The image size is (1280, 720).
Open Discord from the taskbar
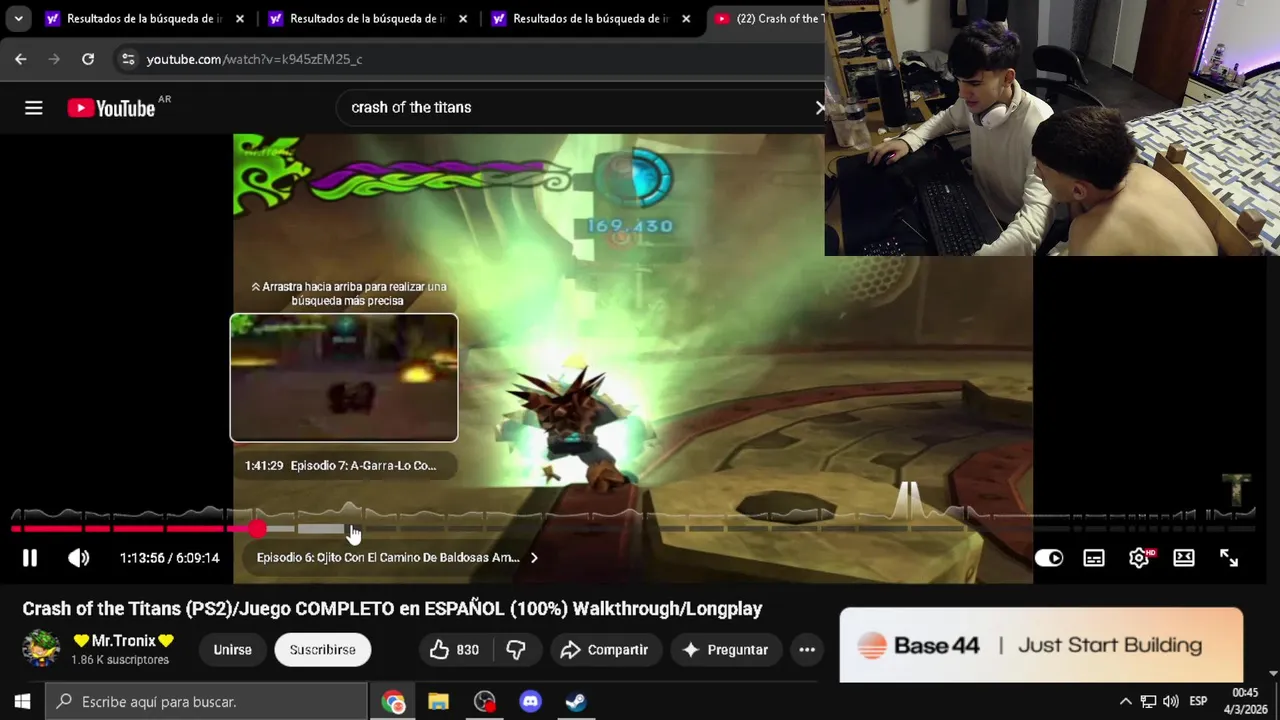[530, 702]
